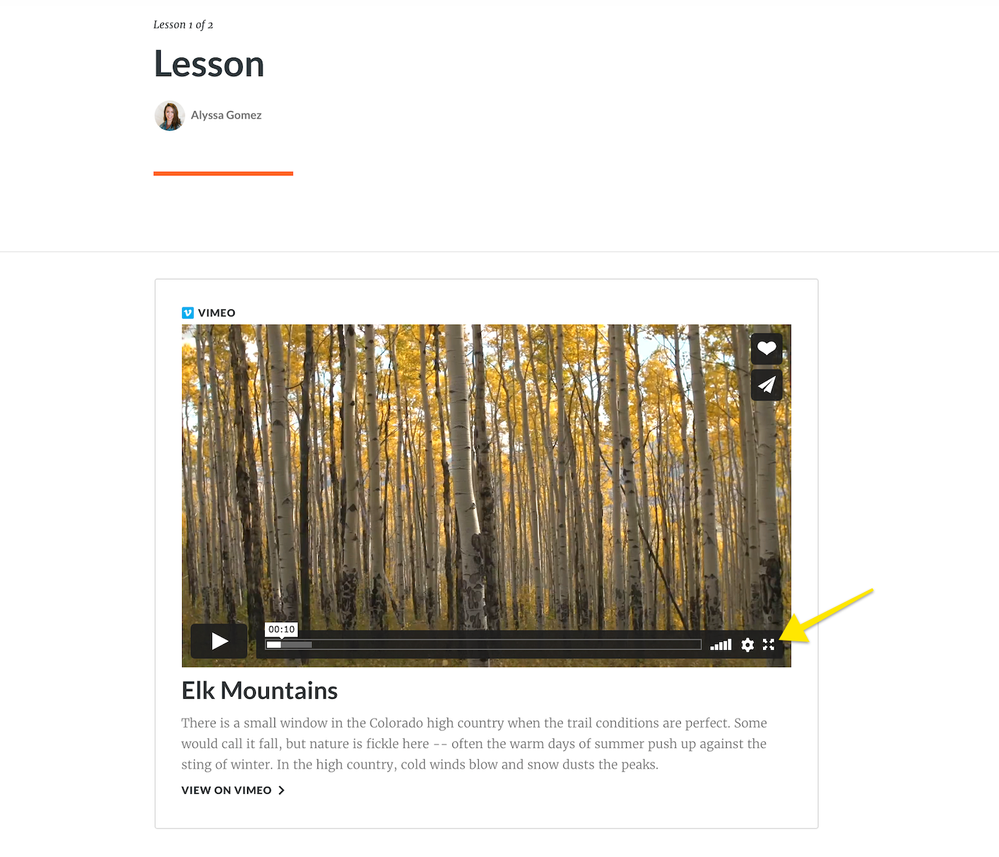Open the Elk Mountains title
The height and width of the screenshot is (857, 999).
(259, 691)
